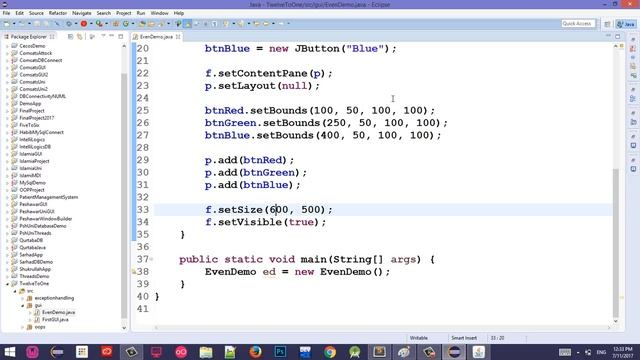Open Google Chrome from the taskbar
Screen dimensions: 640x360
point(330,352)
